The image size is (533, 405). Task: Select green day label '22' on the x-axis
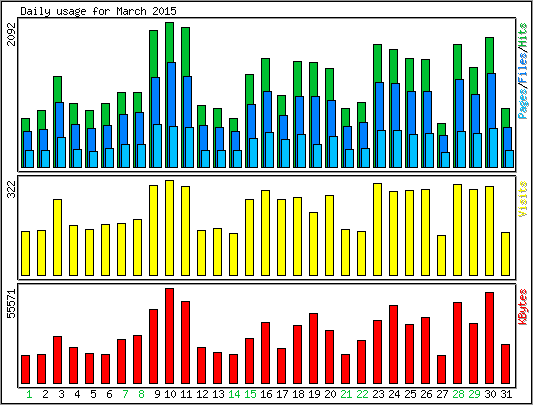coord(362,394)
